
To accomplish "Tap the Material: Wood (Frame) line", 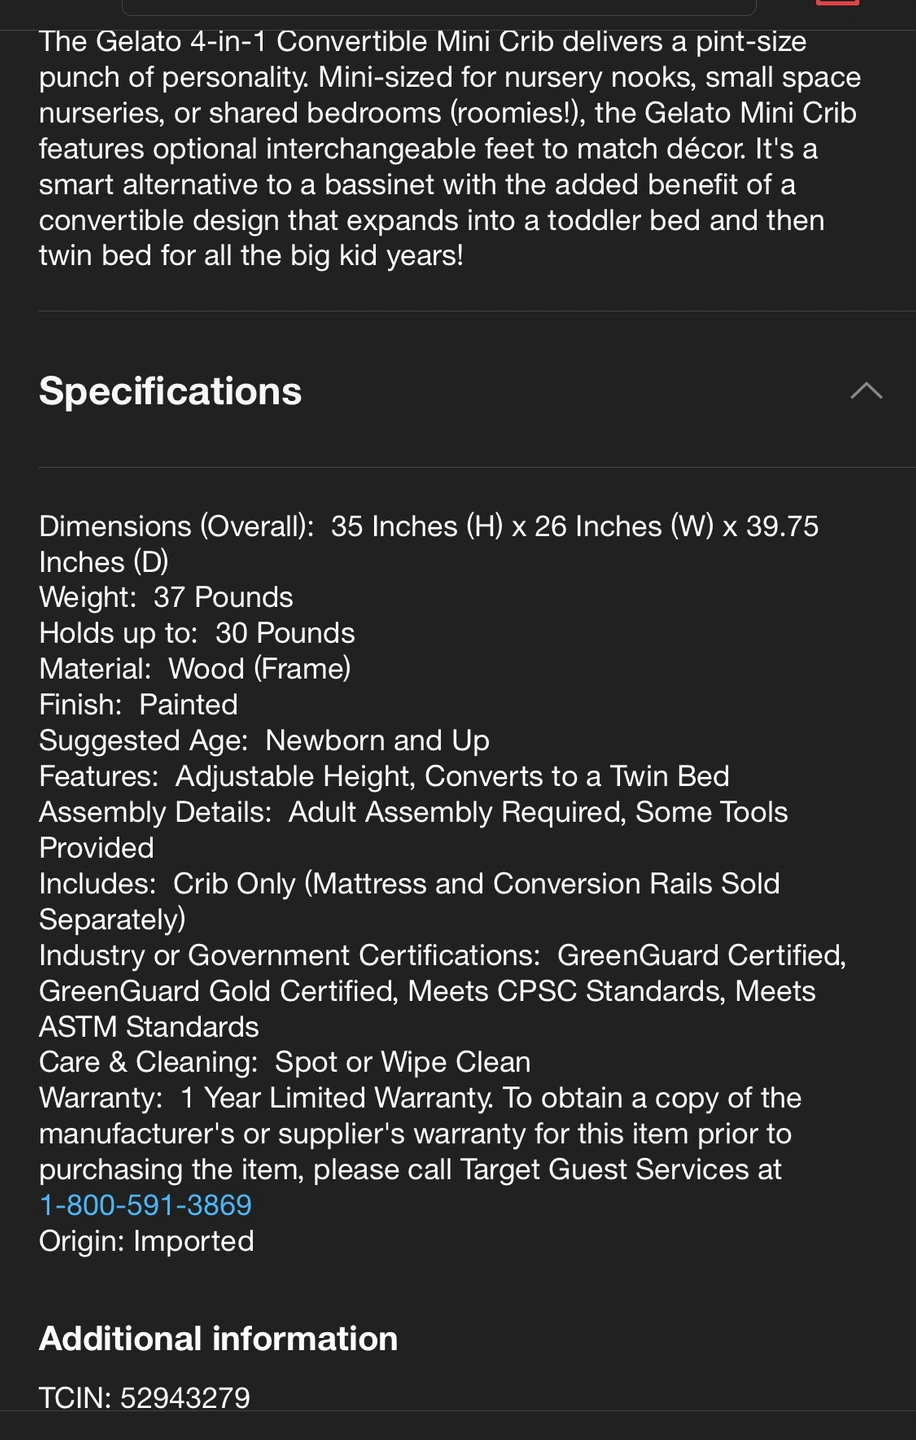I will tap(195, 669).
